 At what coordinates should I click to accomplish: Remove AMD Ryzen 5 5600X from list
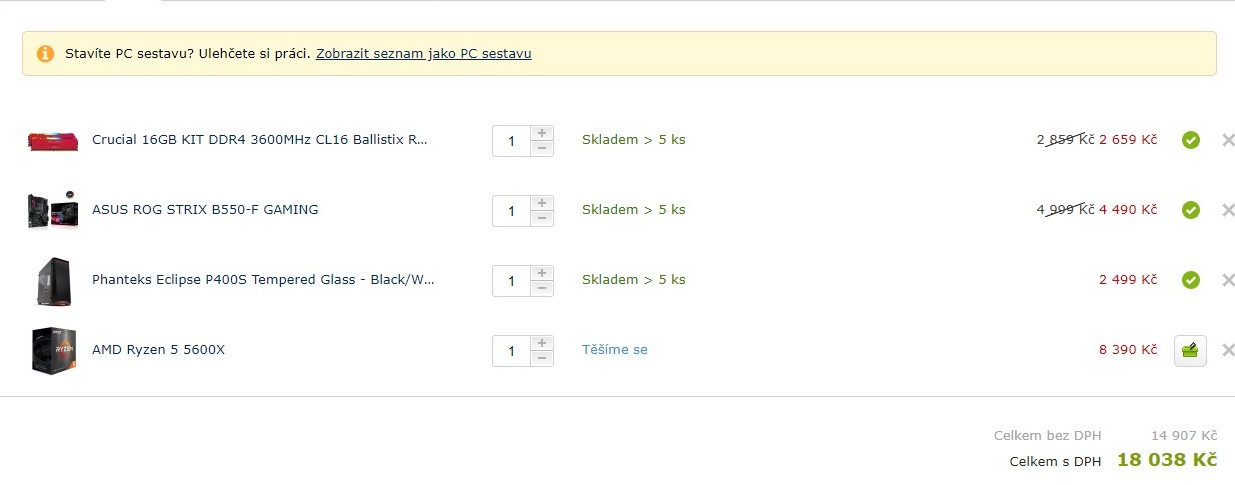pos(1228,350)
